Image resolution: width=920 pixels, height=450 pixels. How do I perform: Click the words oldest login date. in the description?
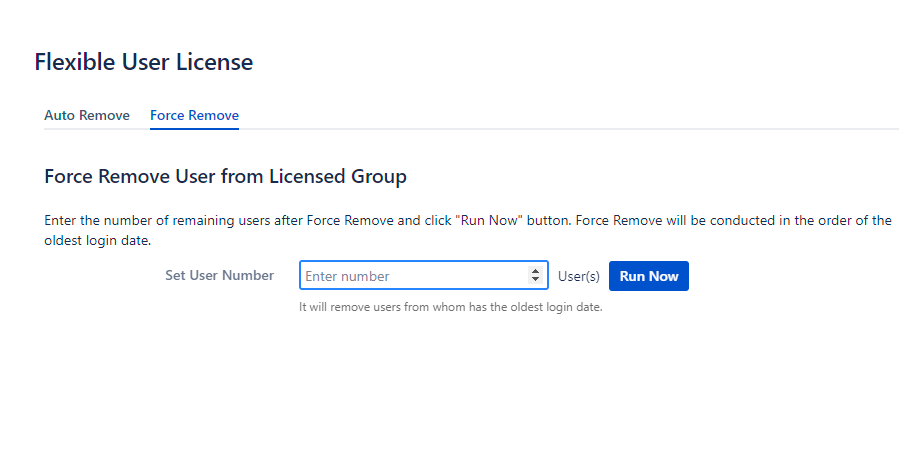(x=98, y=241)
